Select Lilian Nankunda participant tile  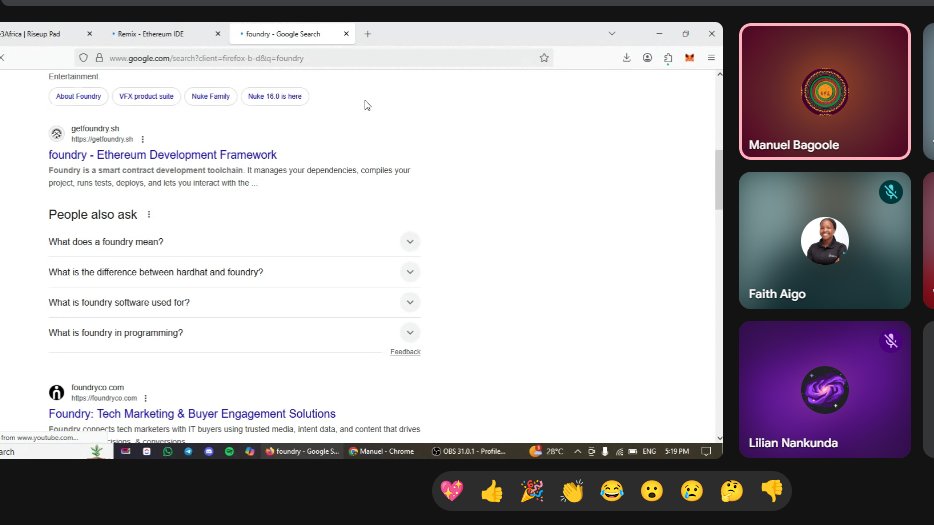[825, 390]
